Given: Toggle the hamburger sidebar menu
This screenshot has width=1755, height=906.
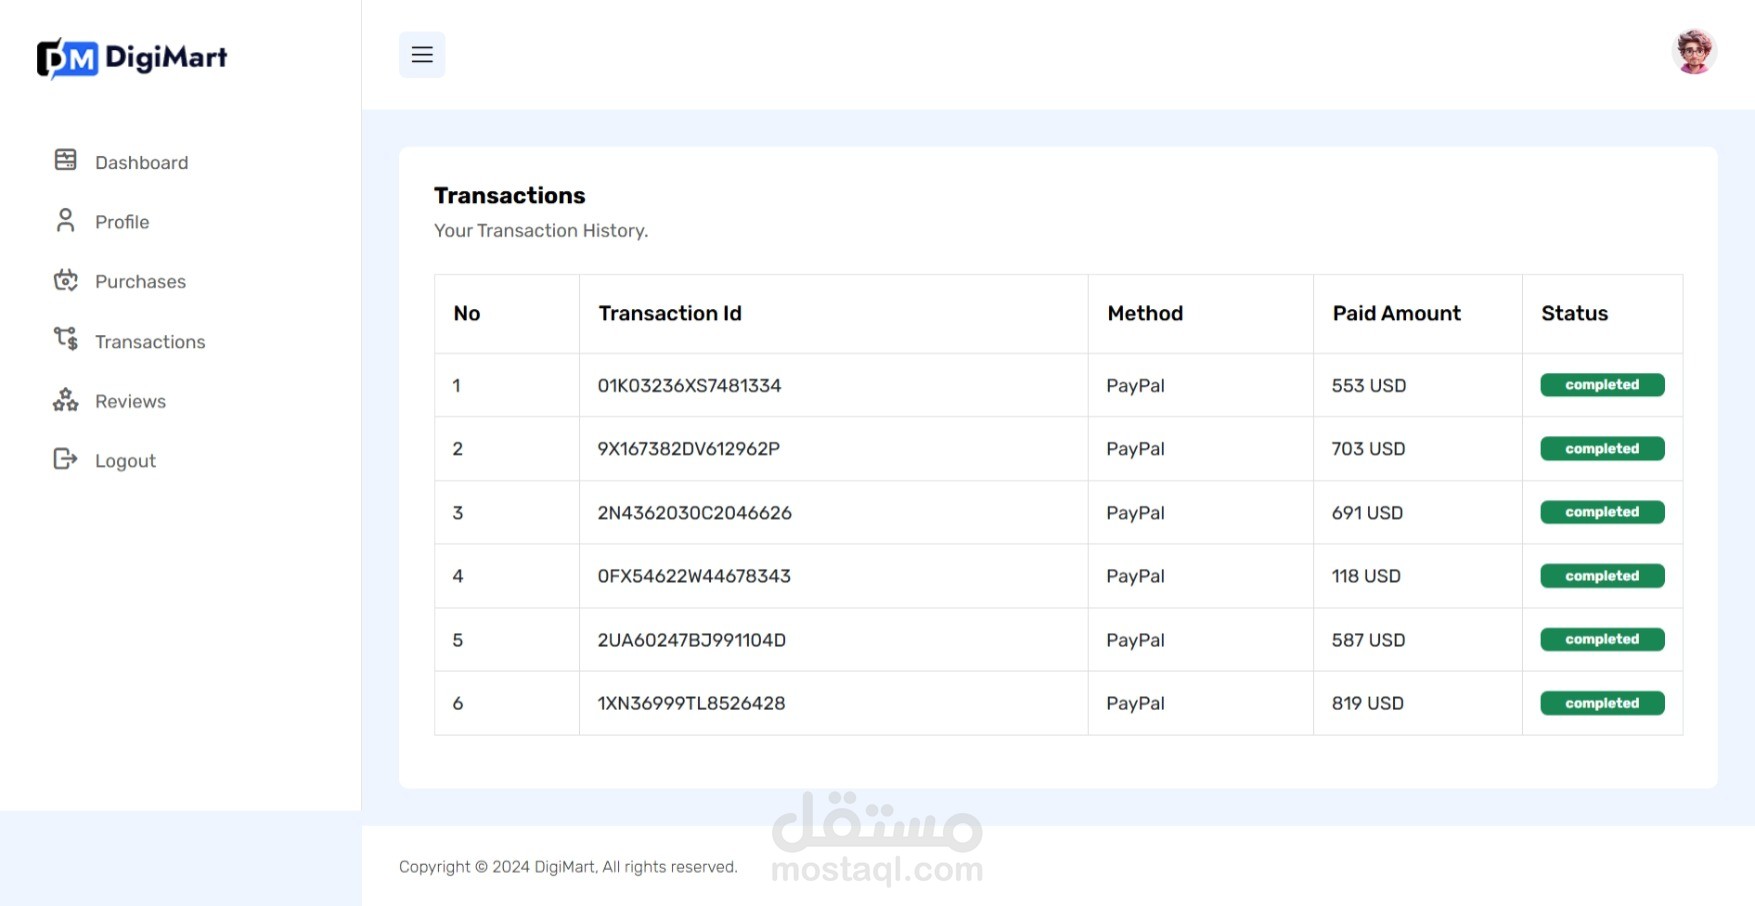Looking at the screenshot, I should [x=422, y=55].
